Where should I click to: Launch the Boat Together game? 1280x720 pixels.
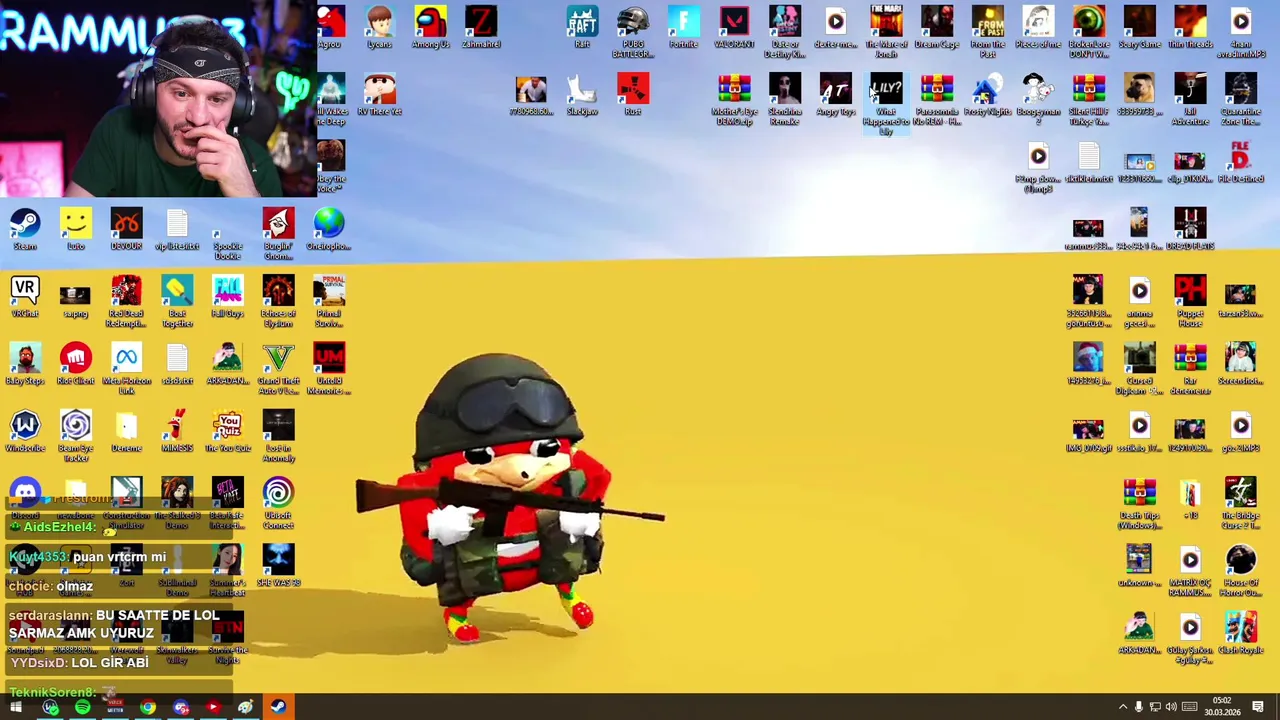[177, 302]
